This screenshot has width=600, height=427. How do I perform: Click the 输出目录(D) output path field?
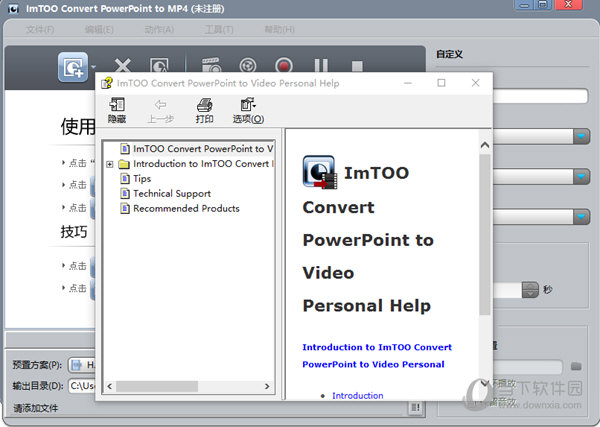(82, 386)
